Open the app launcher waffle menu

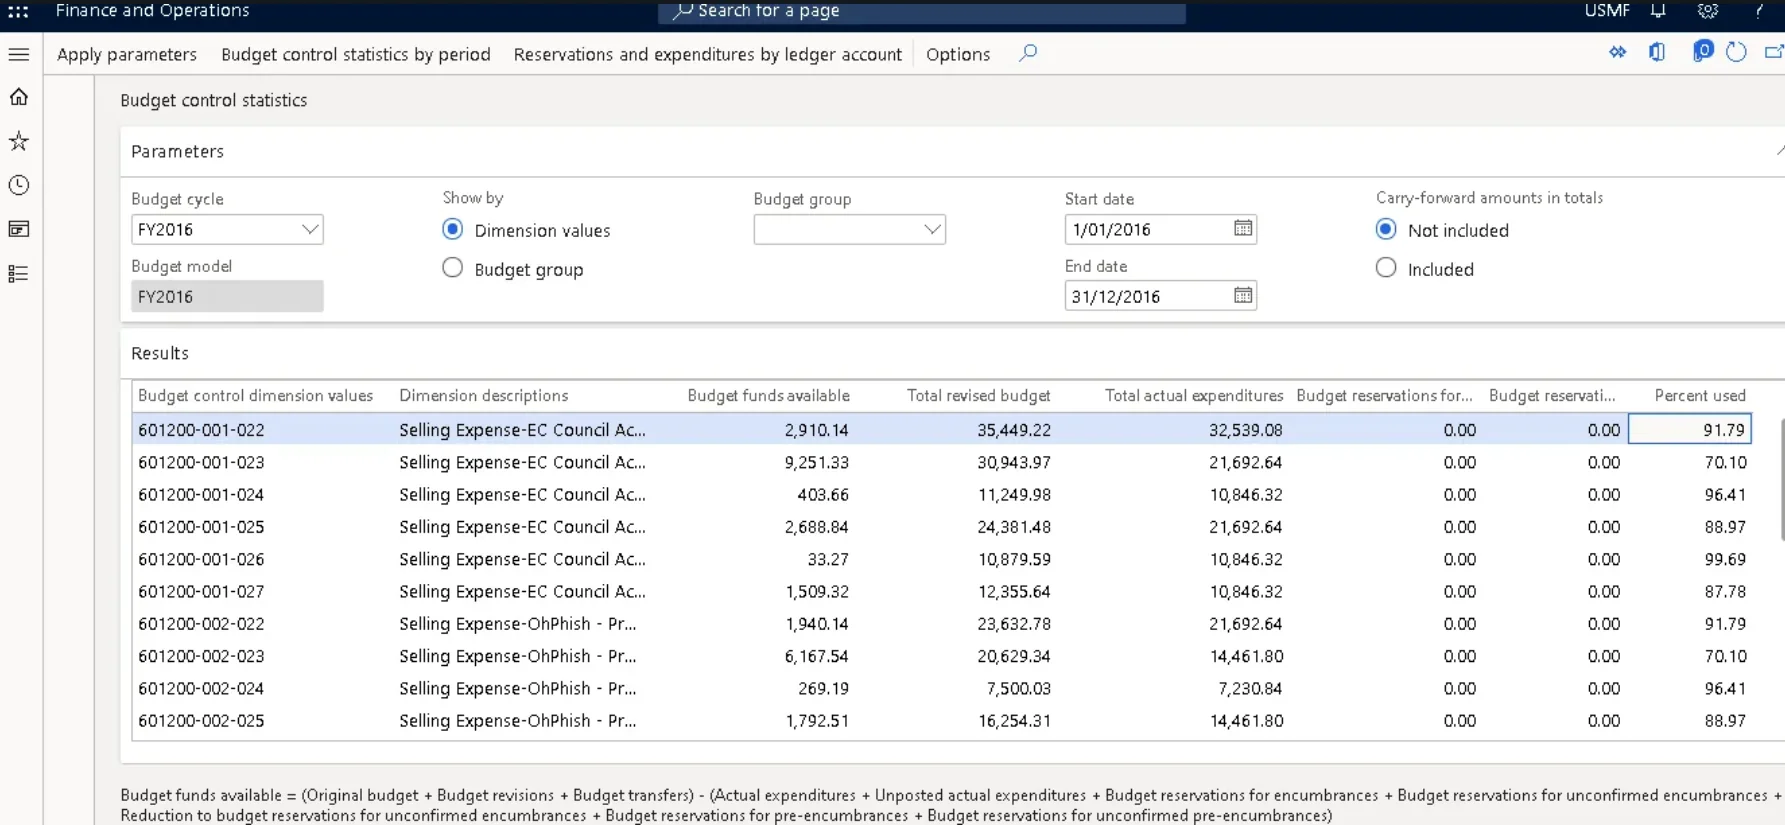point(18,11)
